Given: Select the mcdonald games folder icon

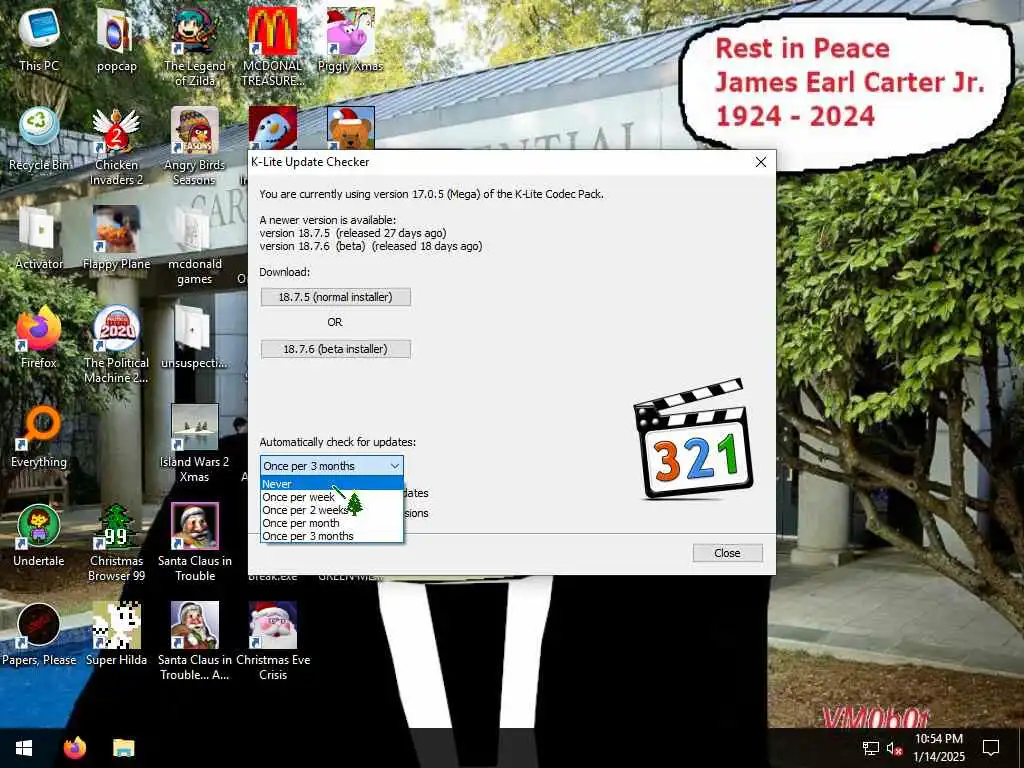Looking at the screenshot, I should pyautogui.click(x=195, y=244).
